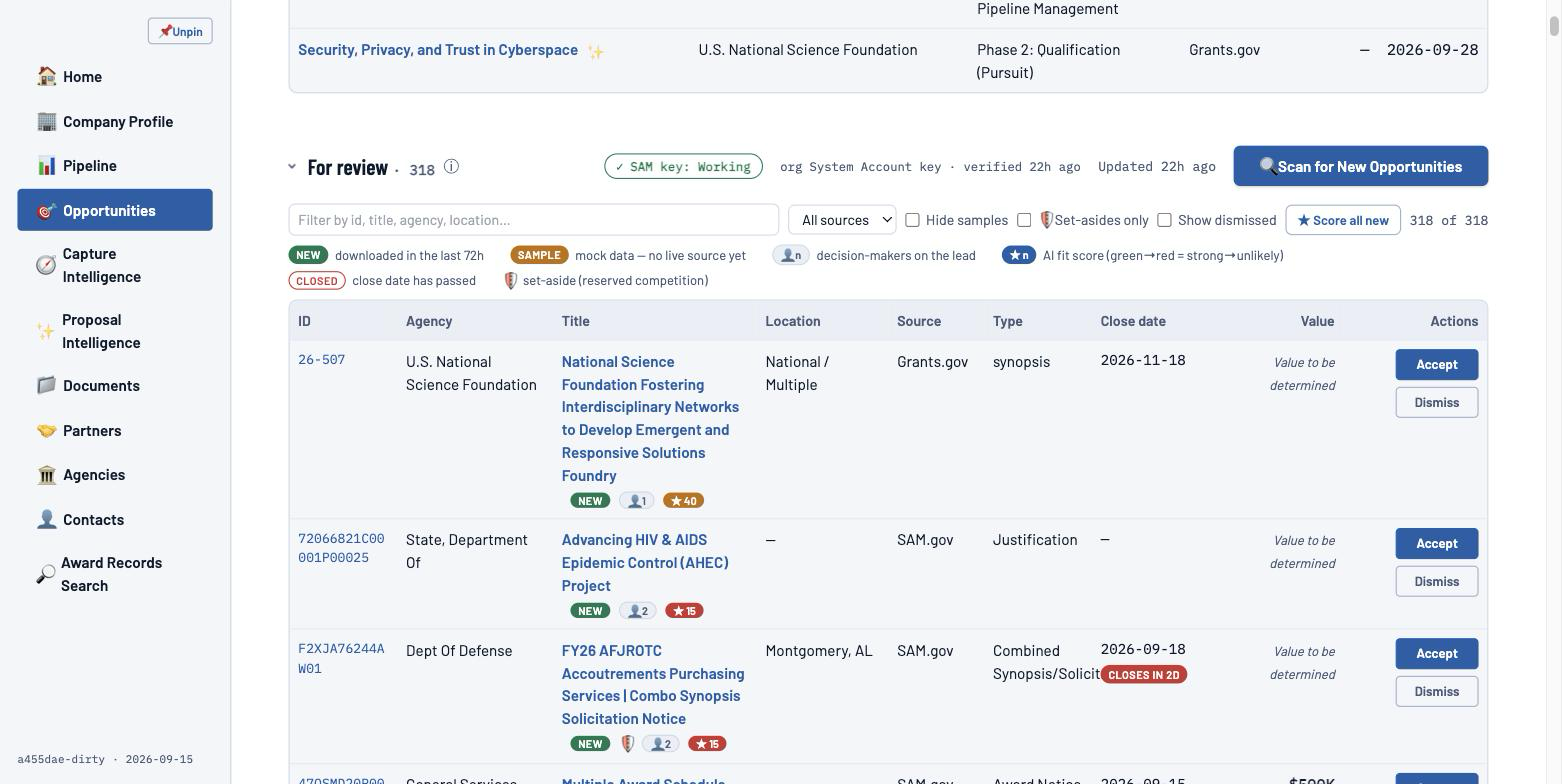This screenshot has width=1562, height=784.
Task: Click the Agencies bank building icon
Action: 46,474
